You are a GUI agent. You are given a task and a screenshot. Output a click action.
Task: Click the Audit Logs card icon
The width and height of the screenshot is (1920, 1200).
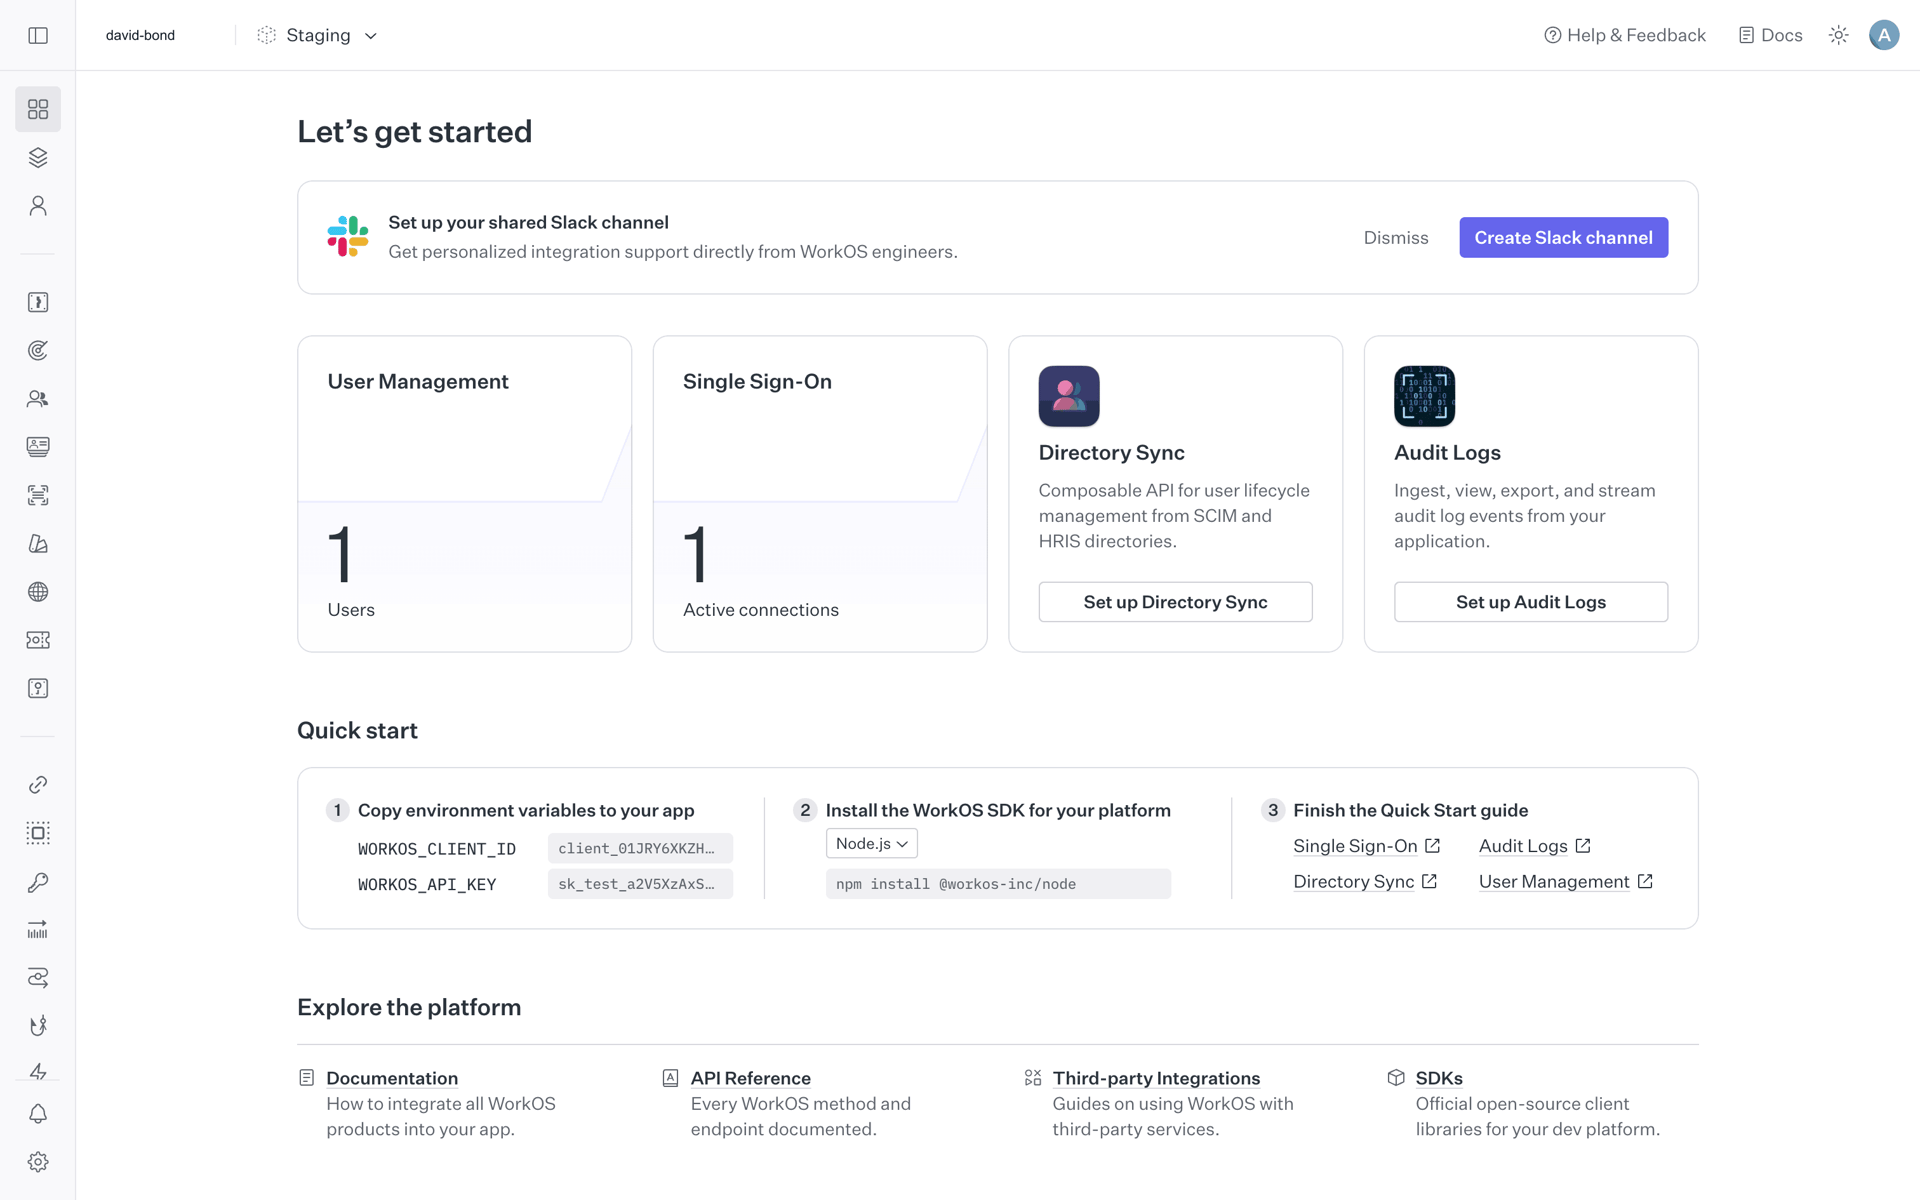tap(1424, 396)
